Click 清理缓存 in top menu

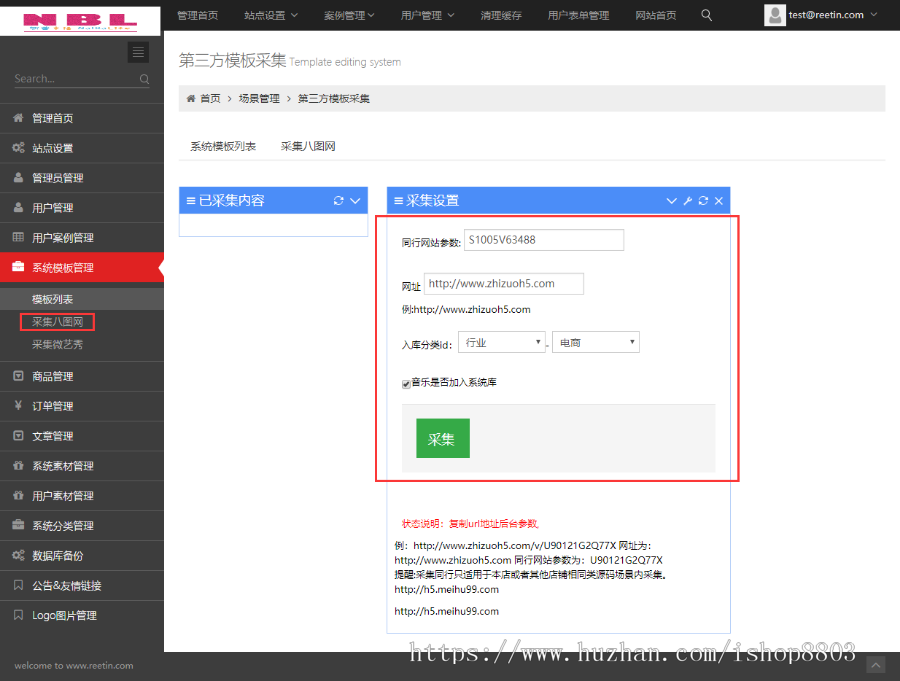pos(501,15)
